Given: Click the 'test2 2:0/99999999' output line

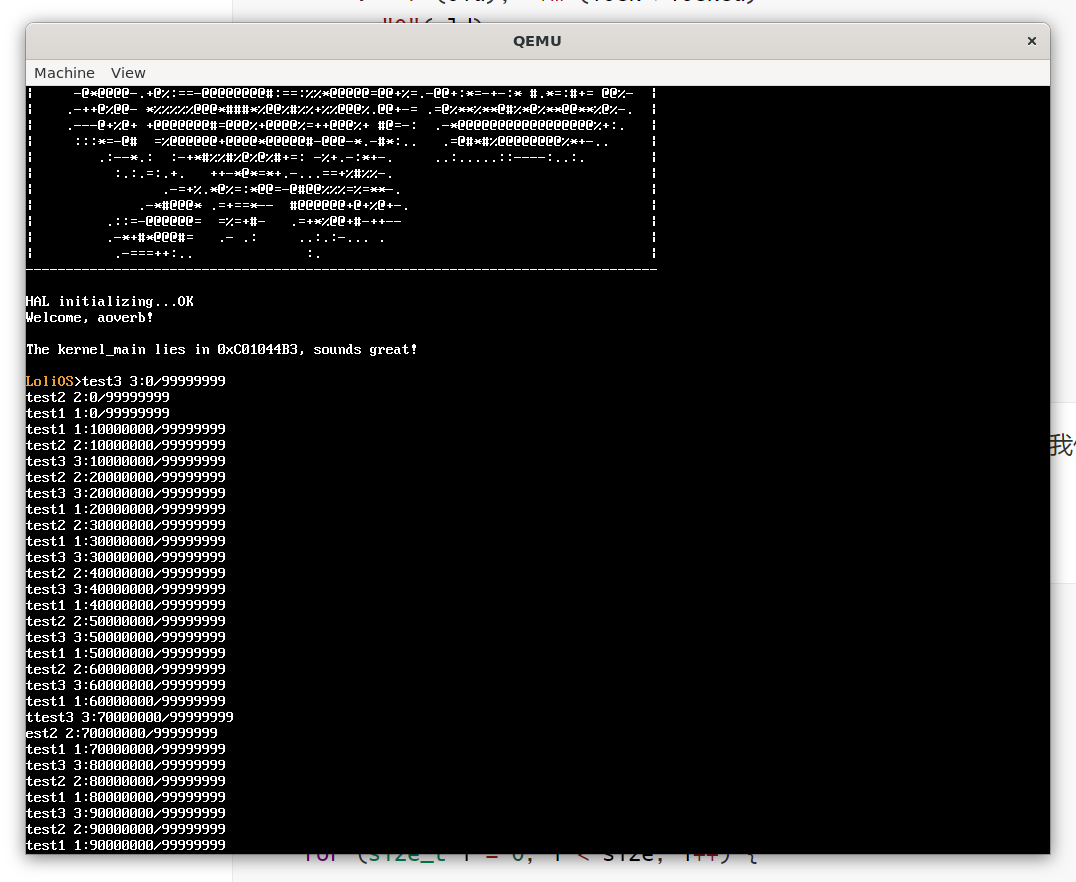Looking at the screenshot, I should 97,397.
